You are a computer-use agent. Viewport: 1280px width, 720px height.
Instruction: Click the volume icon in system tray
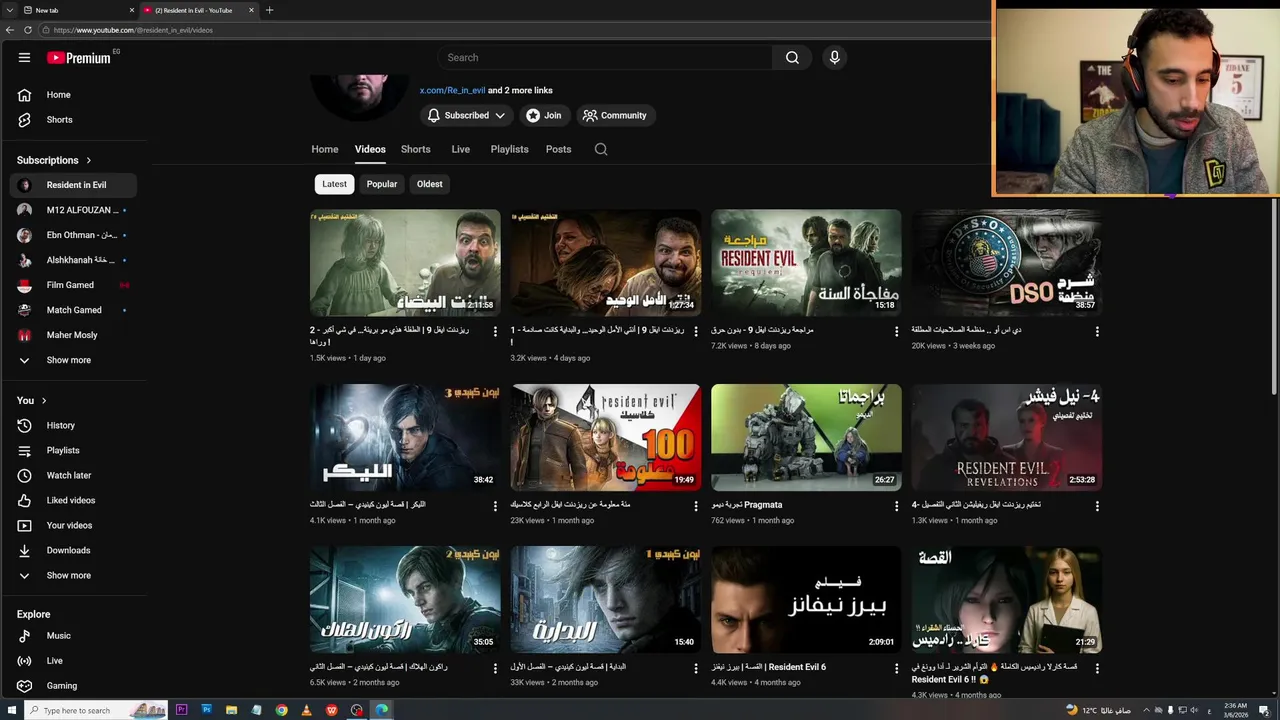[1193, 710]
